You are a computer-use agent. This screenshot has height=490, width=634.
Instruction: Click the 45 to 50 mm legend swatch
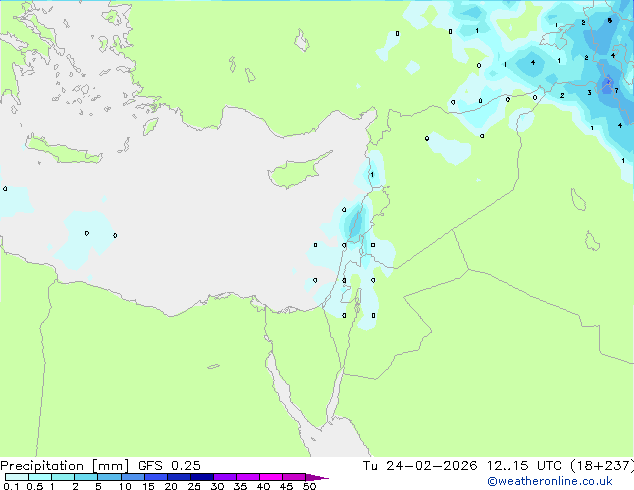pos(294,477)
